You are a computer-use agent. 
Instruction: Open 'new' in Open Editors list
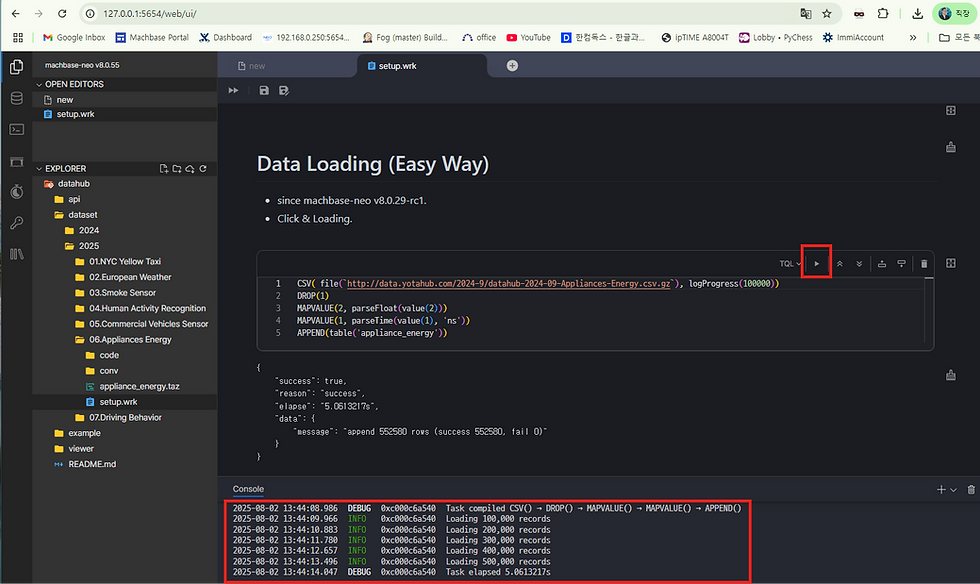point(125,100)
